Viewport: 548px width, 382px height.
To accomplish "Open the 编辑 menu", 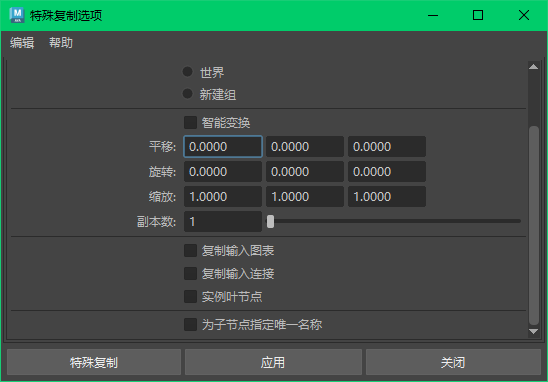I will (22, 43).
